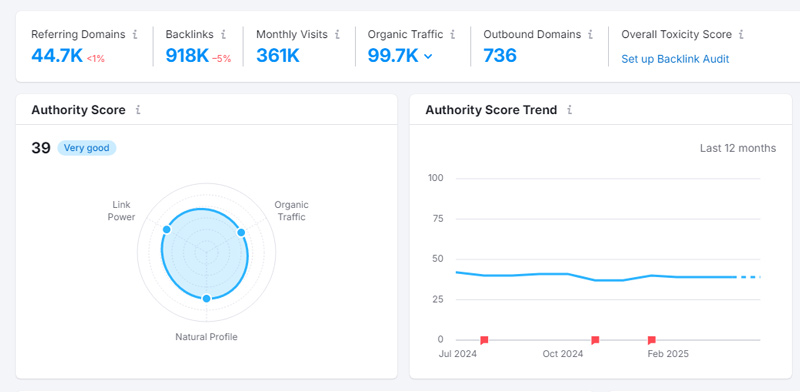
Task: Click the Authority Score value 39
Action: (41, 148)
